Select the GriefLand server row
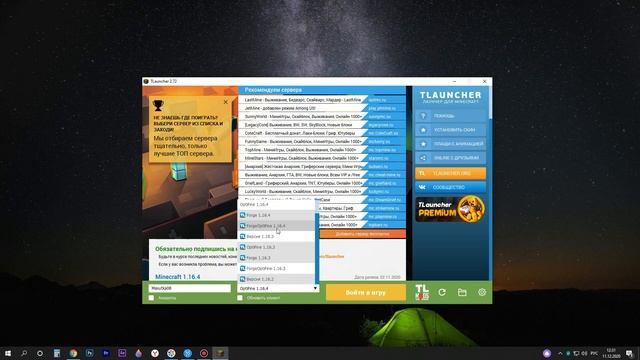This screenshot has width=640, height=360. click(x=303, y=183)
